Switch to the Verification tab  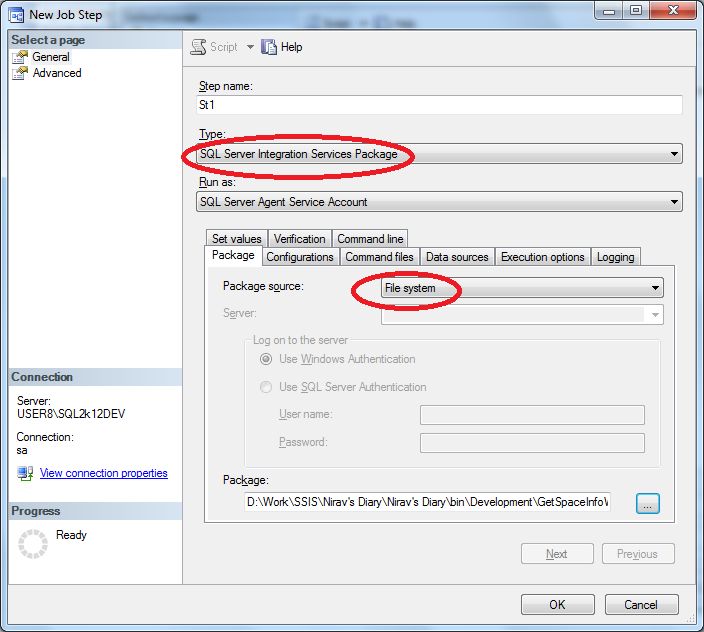point(299,239)
